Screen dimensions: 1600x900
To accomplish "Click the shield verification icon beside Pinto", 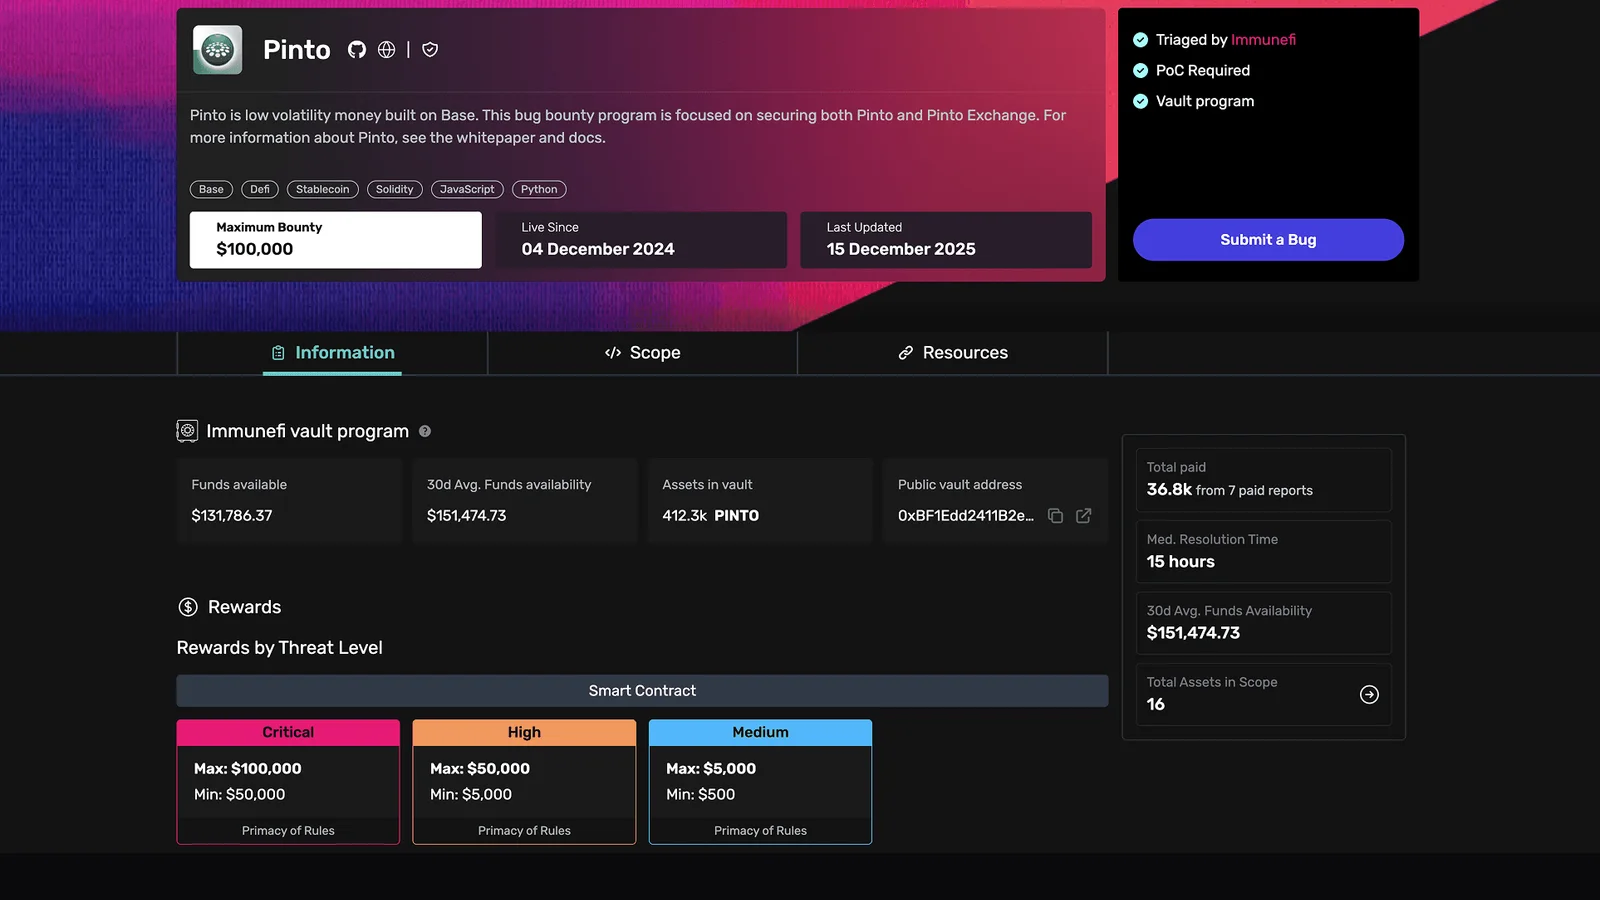I will pos(430,50).
